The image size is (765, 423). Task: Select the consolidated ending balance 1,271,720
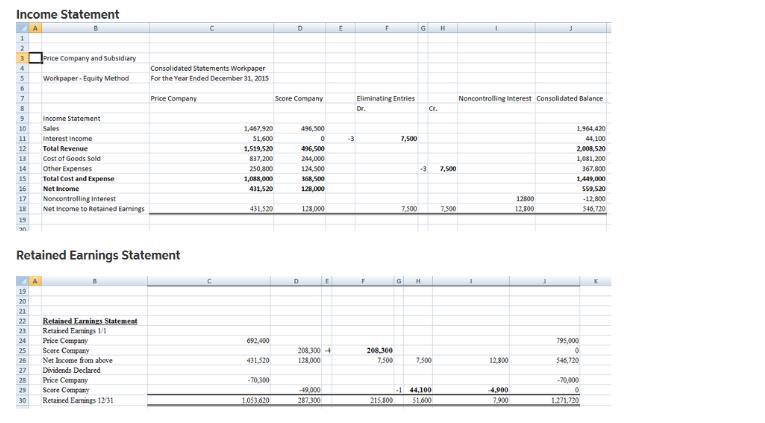tap(565, 400)
